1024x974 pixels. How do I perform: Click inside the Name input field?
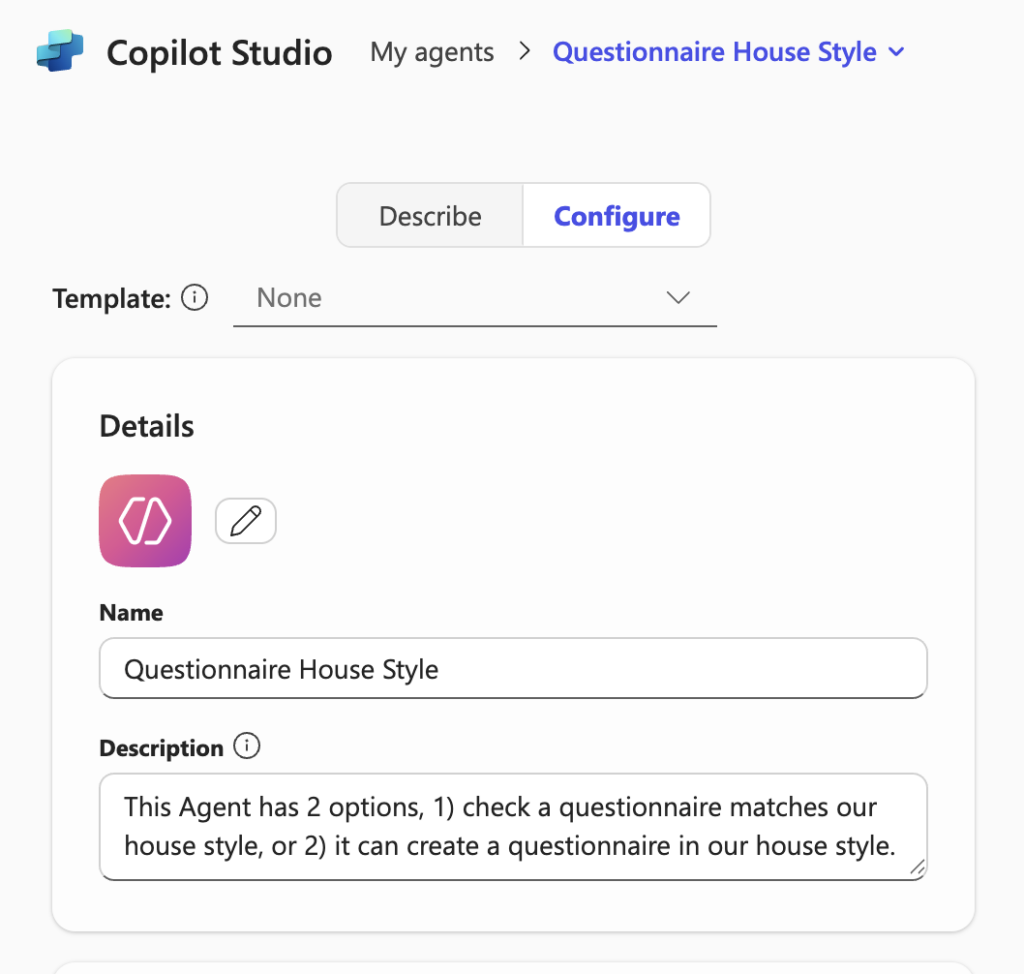pos(513,668)
